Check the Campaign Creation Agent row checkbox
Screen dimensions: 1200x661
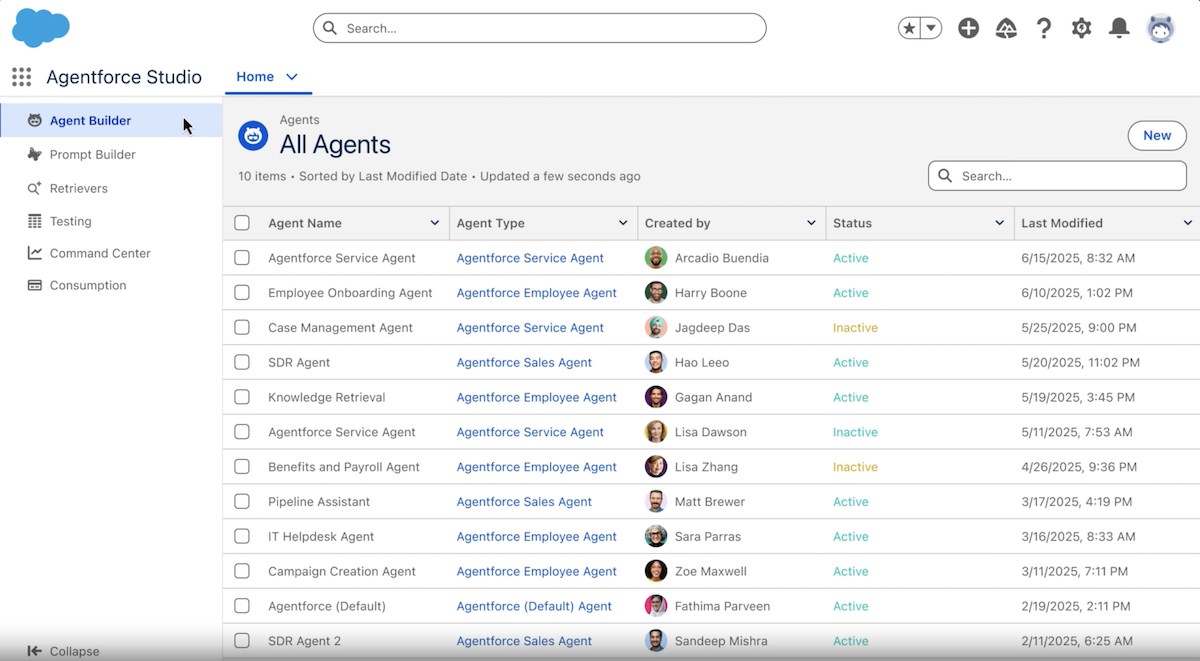click(x=242, y=571)
